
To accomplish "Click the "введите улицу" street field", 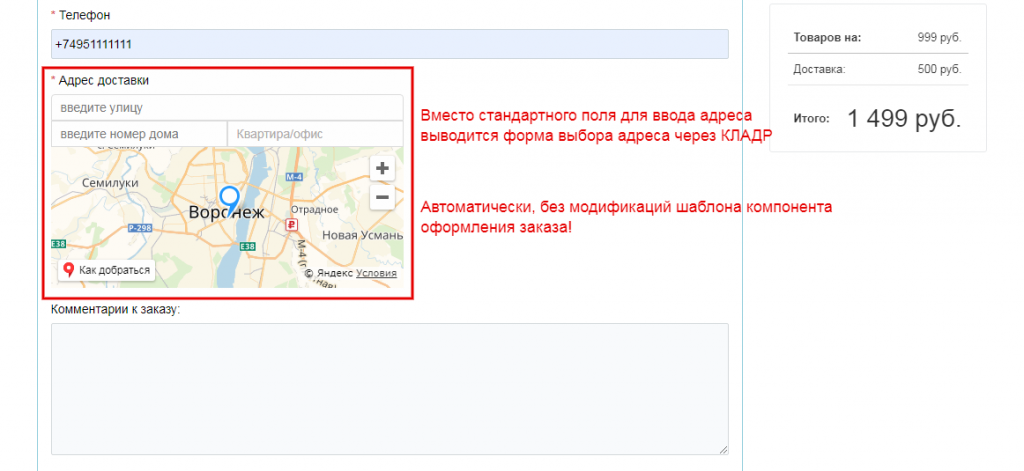I will point(227,107).
